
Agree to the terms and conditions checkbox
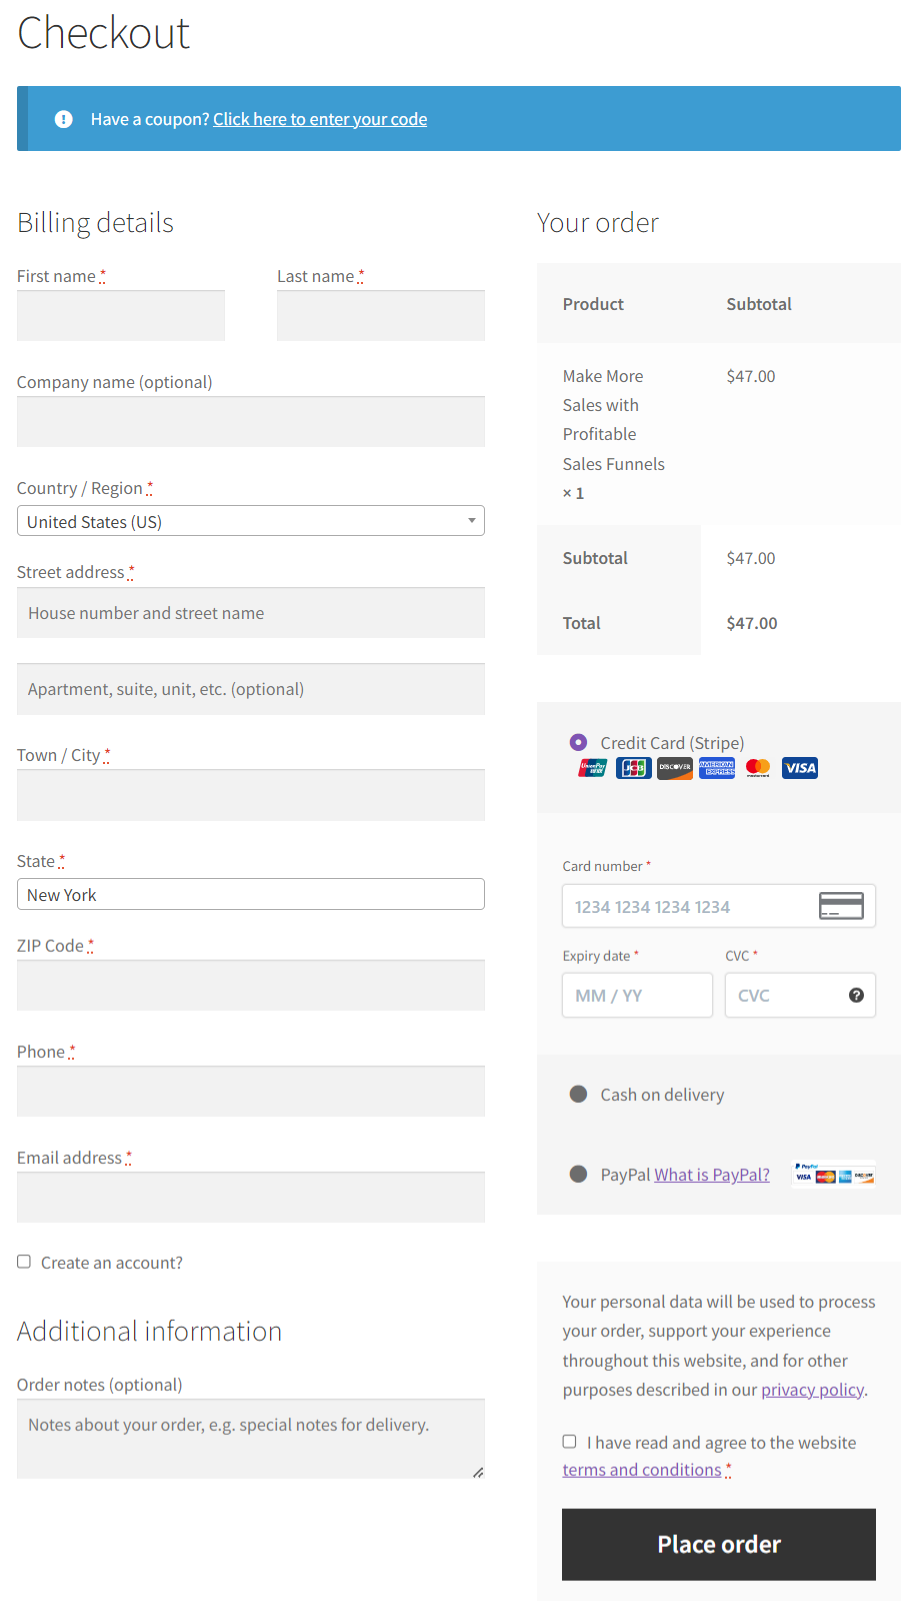coord(570,1441)
